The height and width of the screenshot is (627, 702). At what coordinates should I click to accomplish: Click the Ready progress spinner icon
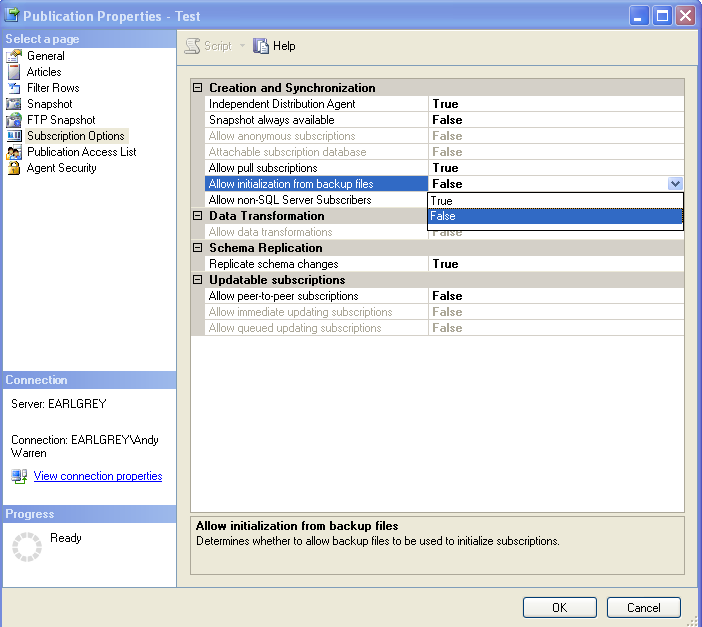click(x=27, y=547)
